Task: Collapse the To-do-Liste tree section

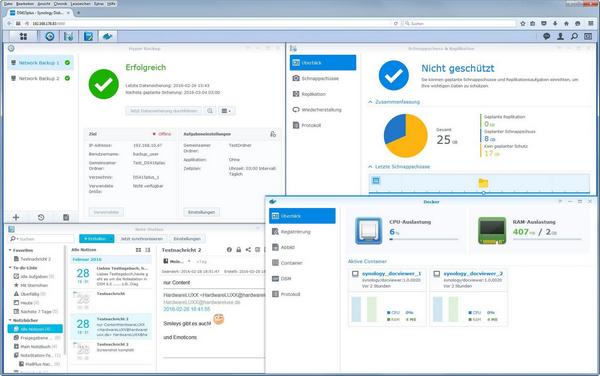Action: point(10,268)
